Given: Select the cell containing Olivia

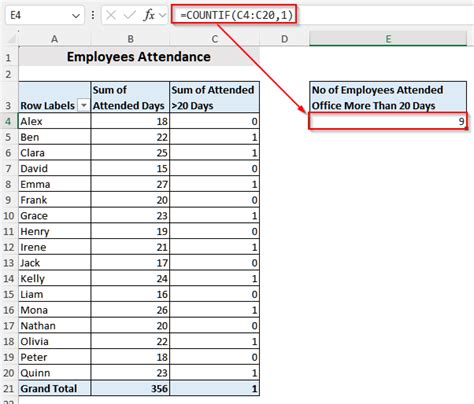Looking at the screenshot, I should coord(55,341).
